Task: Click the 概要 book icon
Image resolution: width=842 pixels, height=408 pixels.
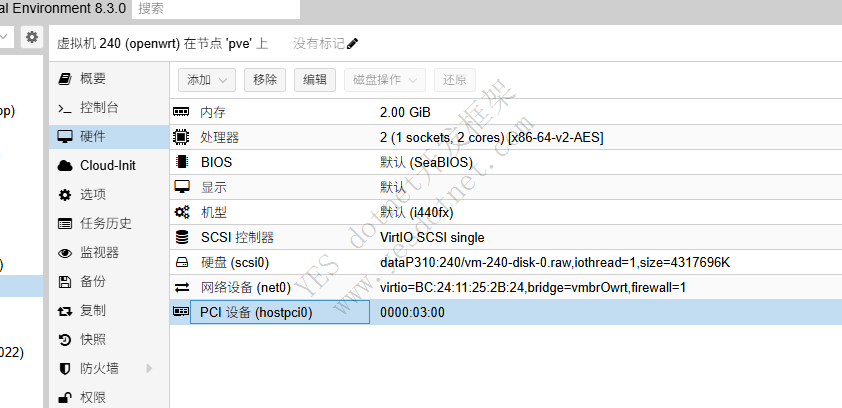Action: (x=64, y=79)
